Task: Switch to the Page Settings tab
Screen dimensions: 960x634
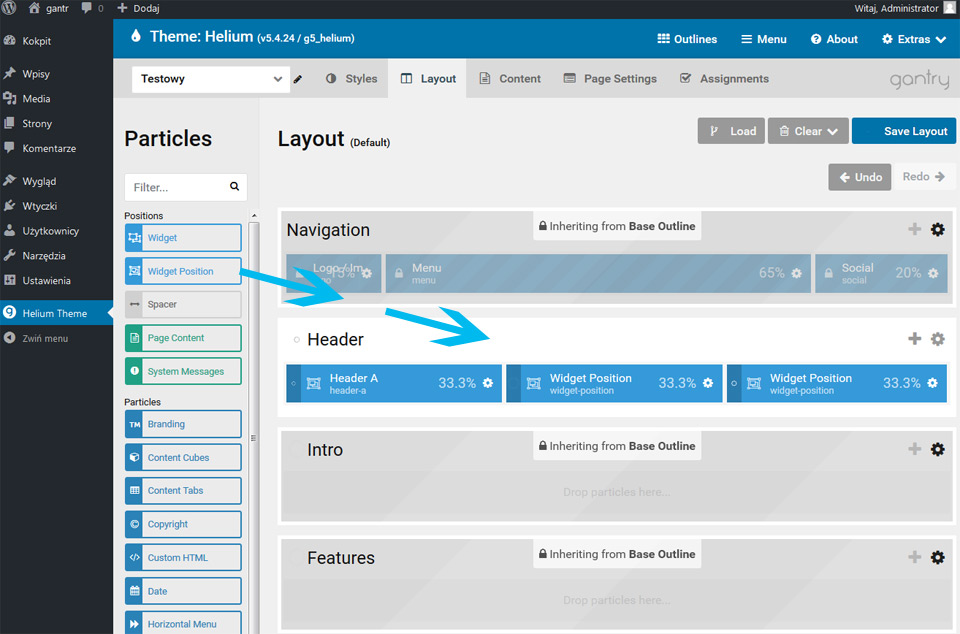Action: tap(610, 78)
